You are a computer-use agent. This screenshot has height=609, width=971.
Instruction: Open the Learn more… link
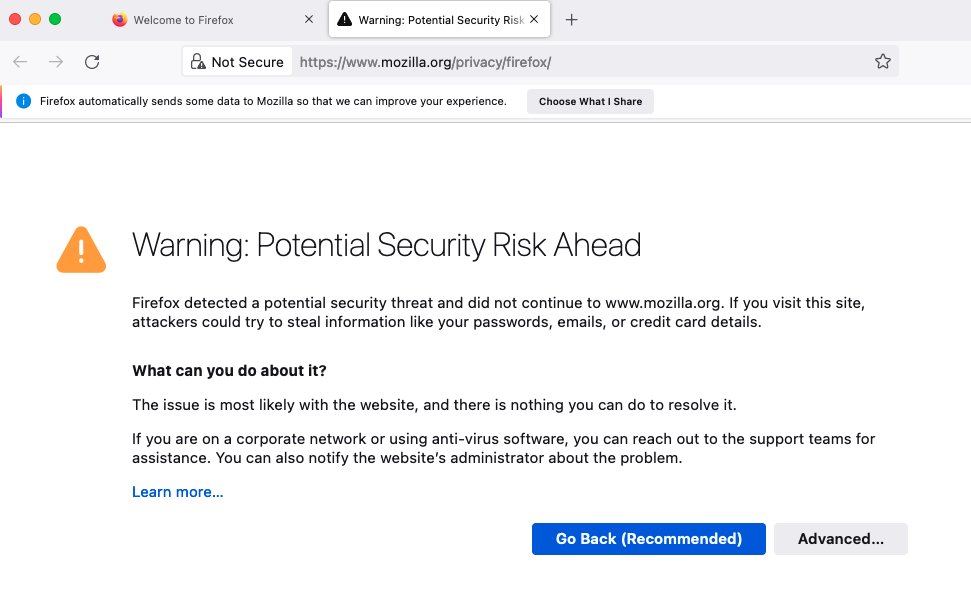tap(178, 492)
